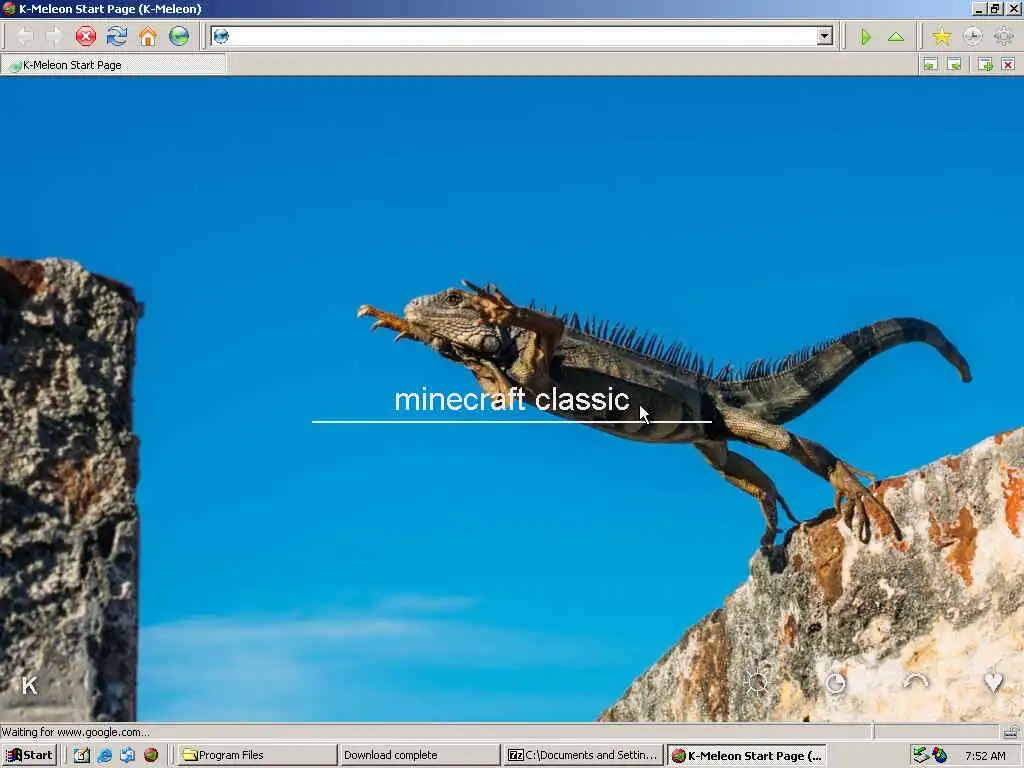Screen dimensions: 1024x768
Task: Switch to Program Files taskbar window
Action: 257,755
